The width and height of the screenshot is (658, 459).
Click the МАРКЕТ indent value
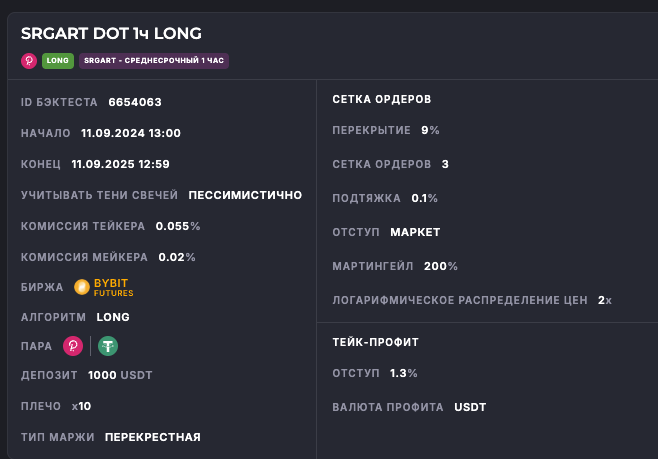(415, 232)
